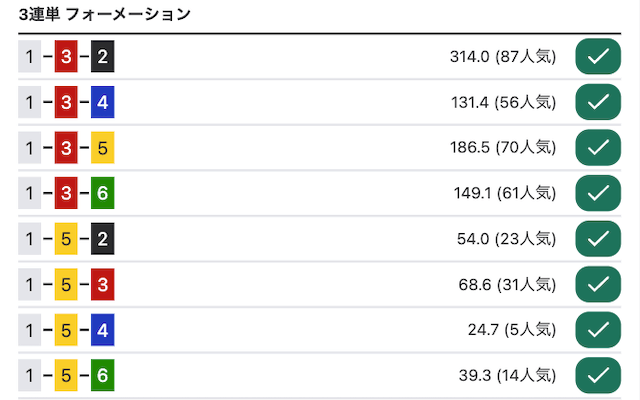Viewport: 640px width, 400px height.
Task: Click the blue 4 boat badge in 1-3-4
Action: 102,102
